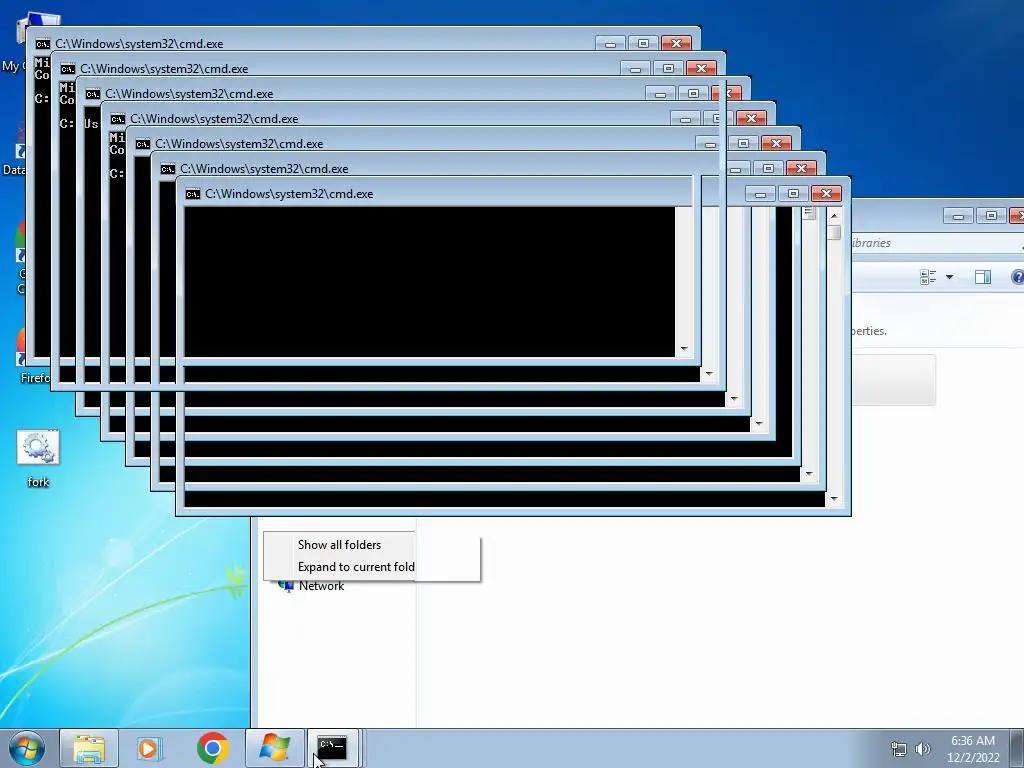Minimize the frontmost cmd.exe window
This screenshot has height=768, width=1024.
point(760,193)
